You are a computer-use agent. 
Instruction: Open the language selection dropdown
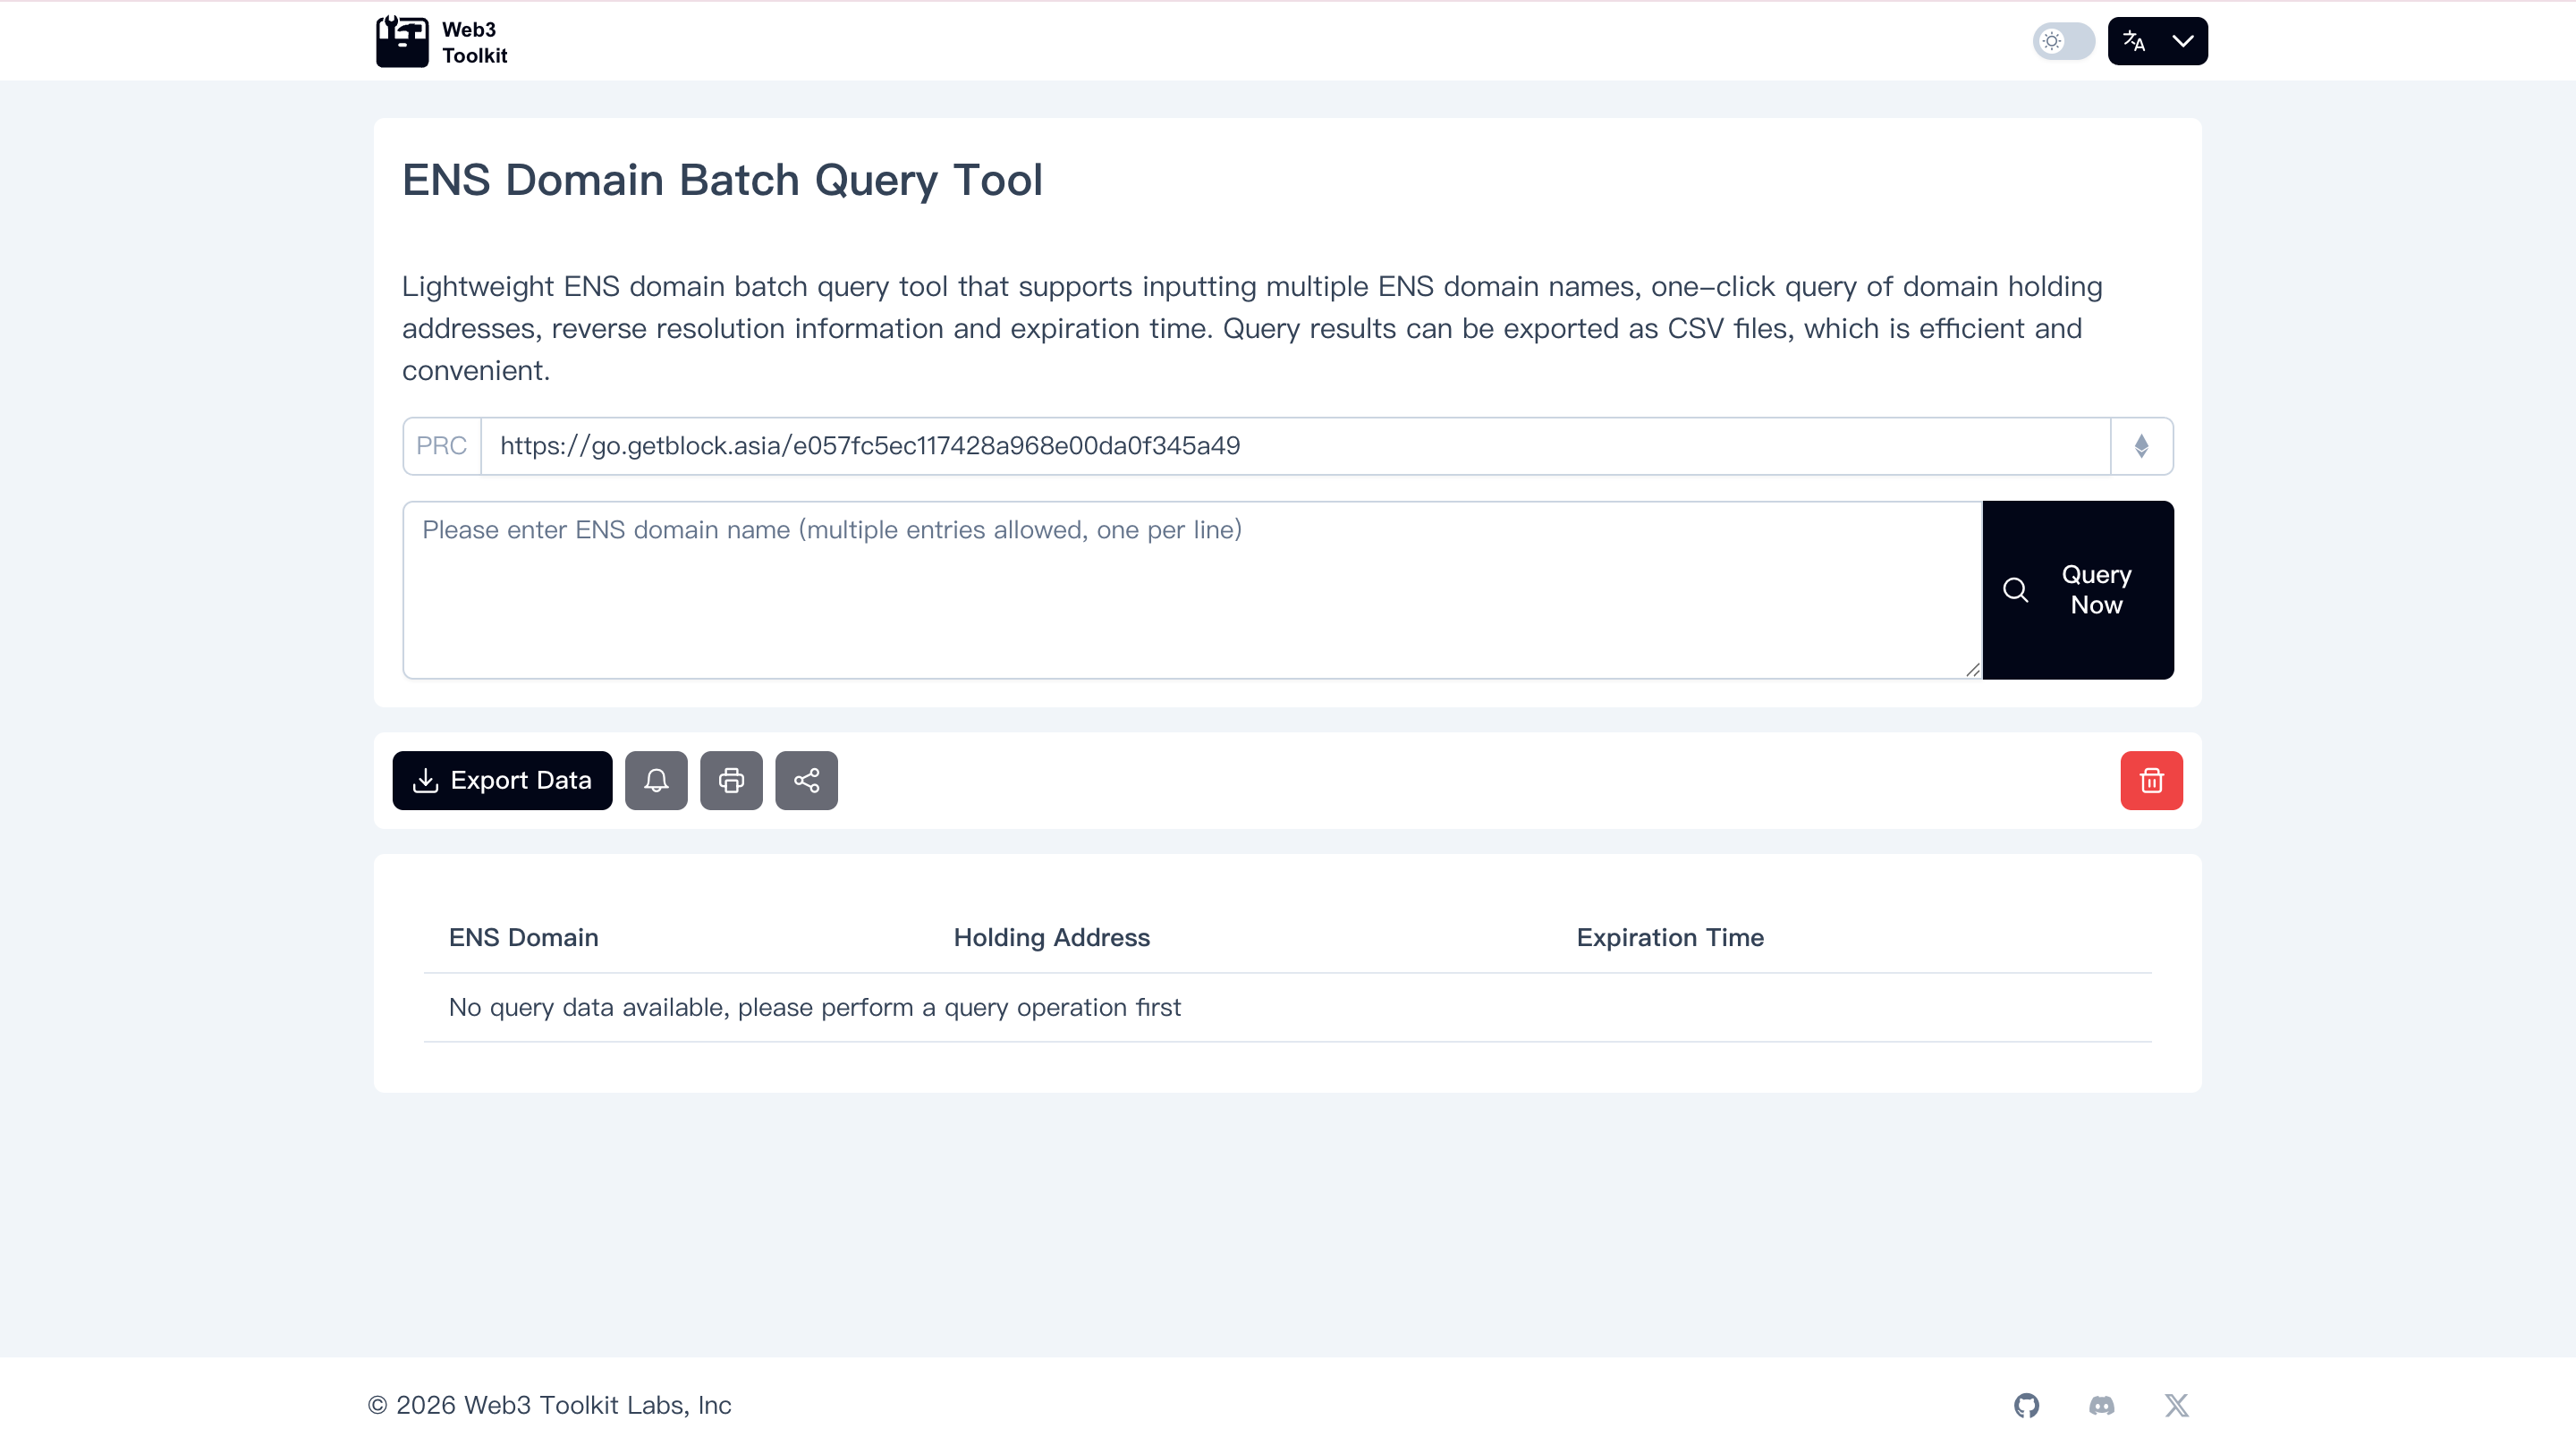click(x=2157, y=41)
